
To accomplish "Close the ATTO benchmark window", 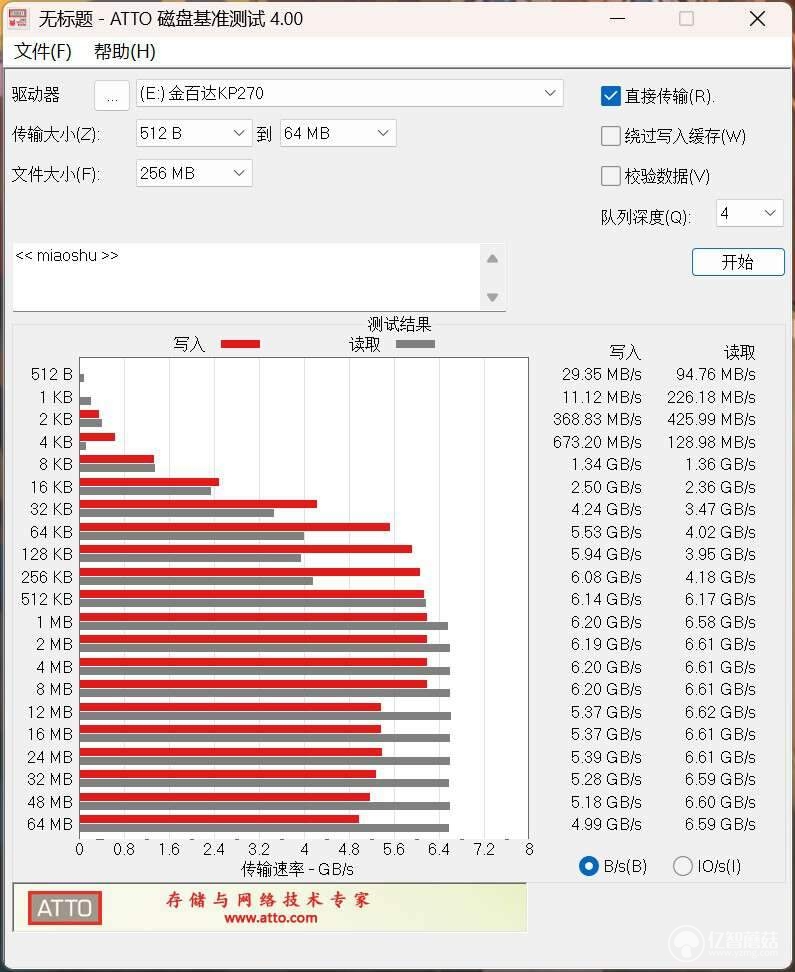I will [757, 19].
